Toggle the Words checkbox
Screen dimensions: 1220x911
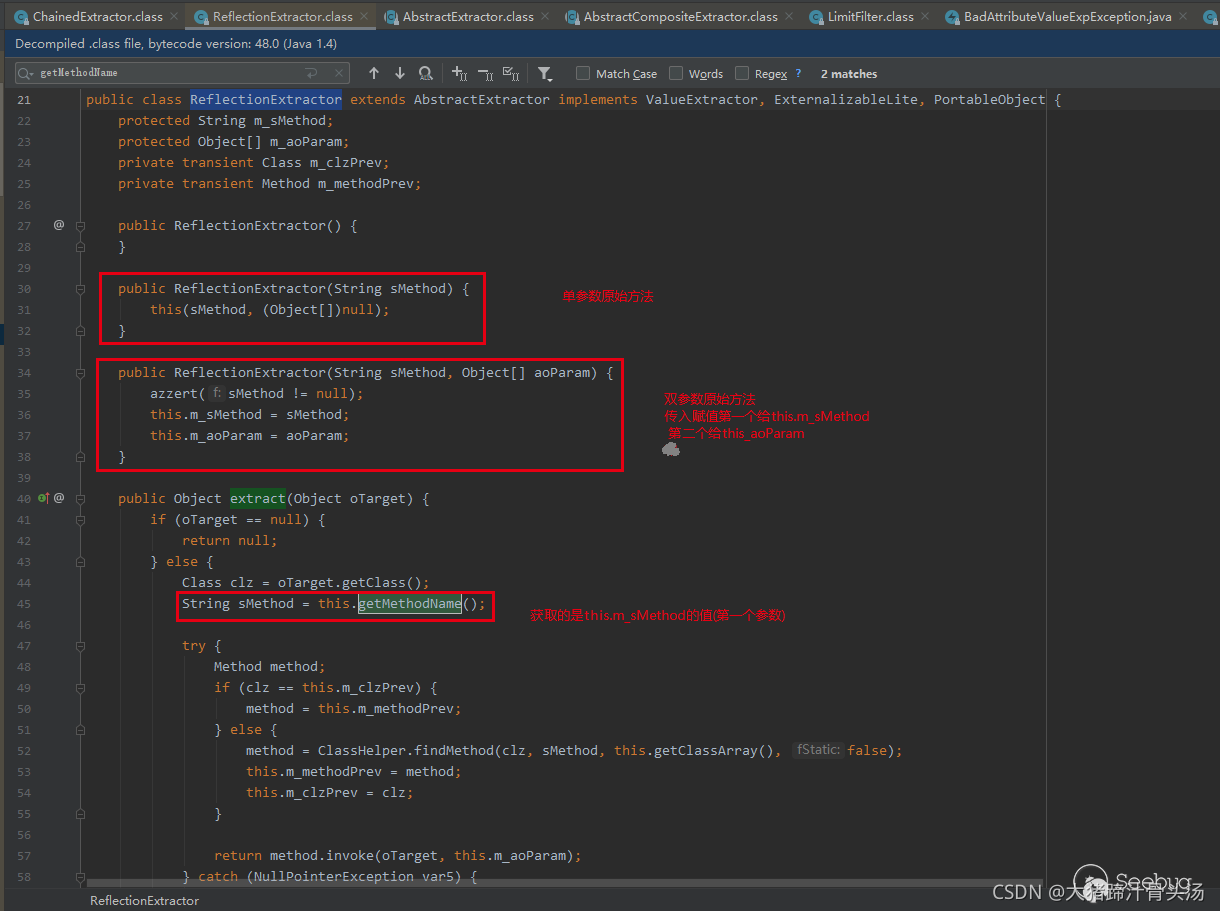pyautogui.click(x=676, y=74)
